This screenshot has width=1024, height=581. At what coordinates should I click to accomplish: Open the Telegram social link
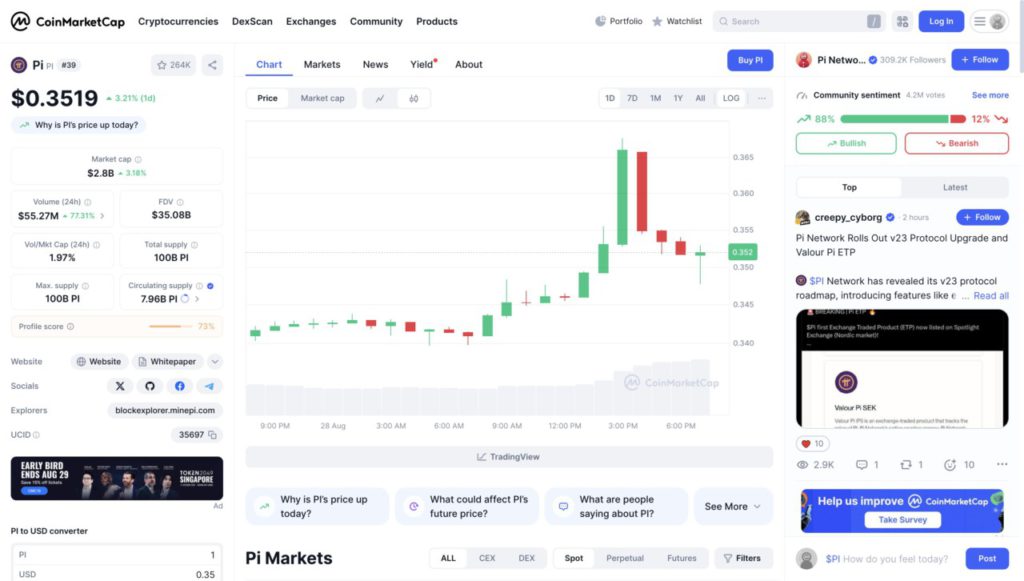(x=209, y=386)
